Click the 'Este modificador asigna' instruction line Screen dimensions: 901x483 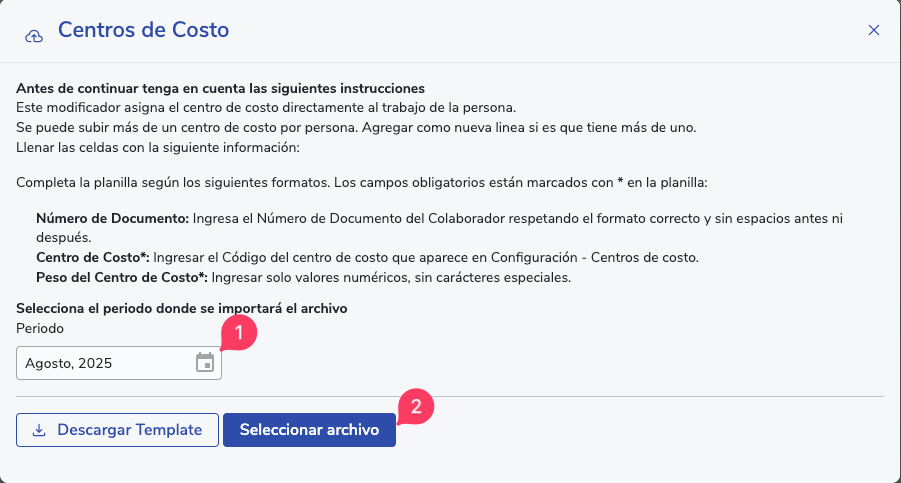coord(265,107)
